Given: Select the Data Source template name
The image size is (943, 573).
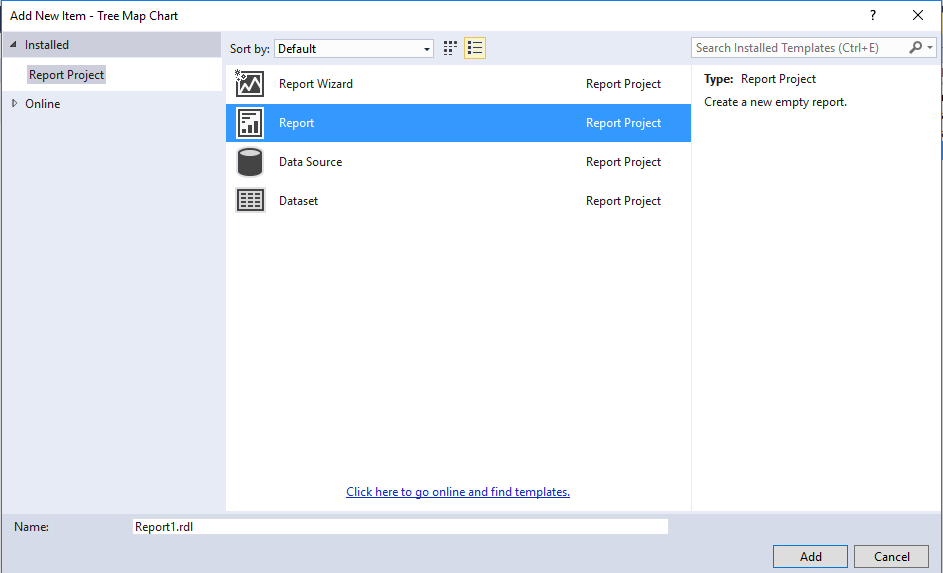Looking at the screenshot, I should (x=310, y=162).
